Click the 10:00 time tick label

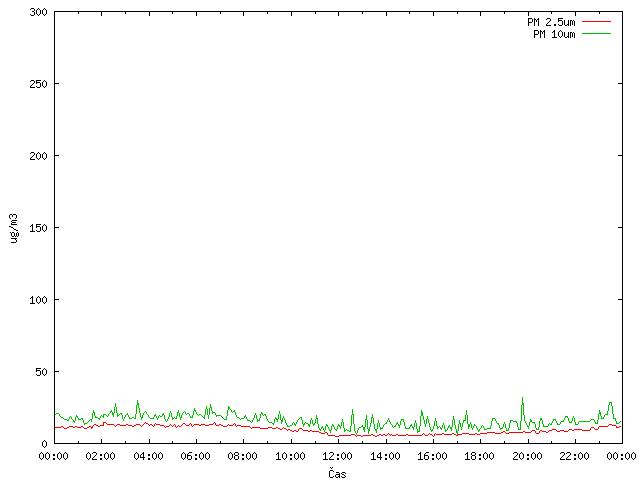290,456
